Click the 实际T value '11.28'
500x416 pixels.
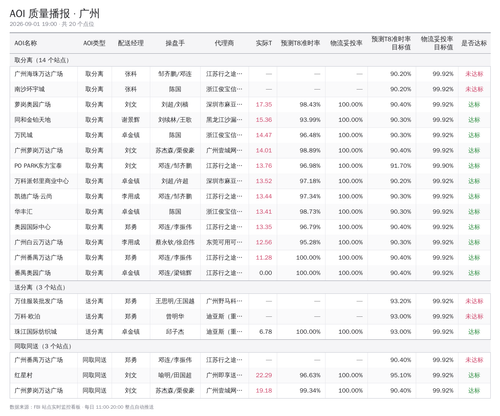click(264, 258)
